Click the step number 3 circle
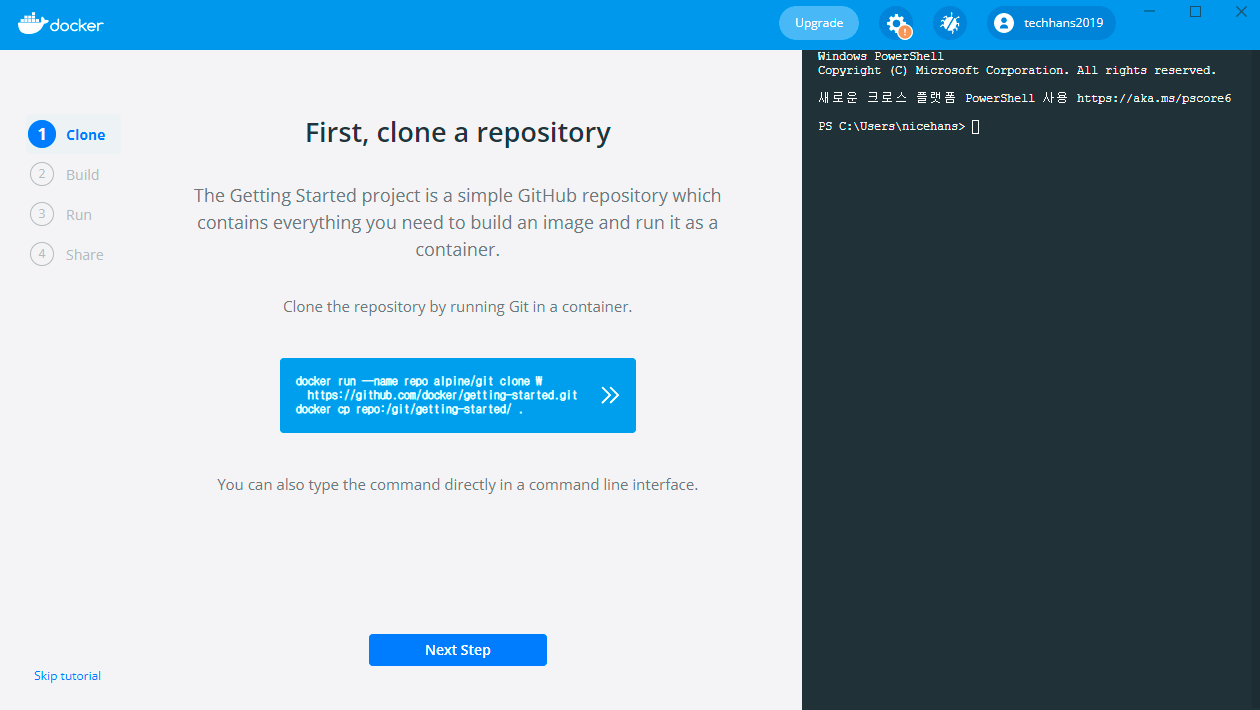Viewport: 1260px width, 710px height. tap(42, 215)
